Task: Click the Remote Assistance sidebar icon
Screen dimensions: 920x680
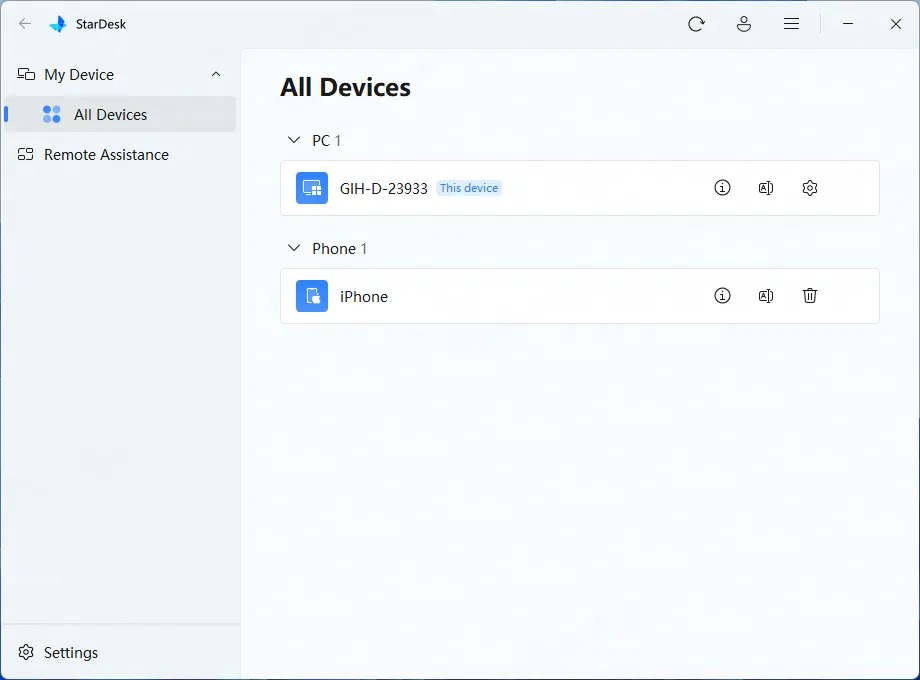Action: 25,154
